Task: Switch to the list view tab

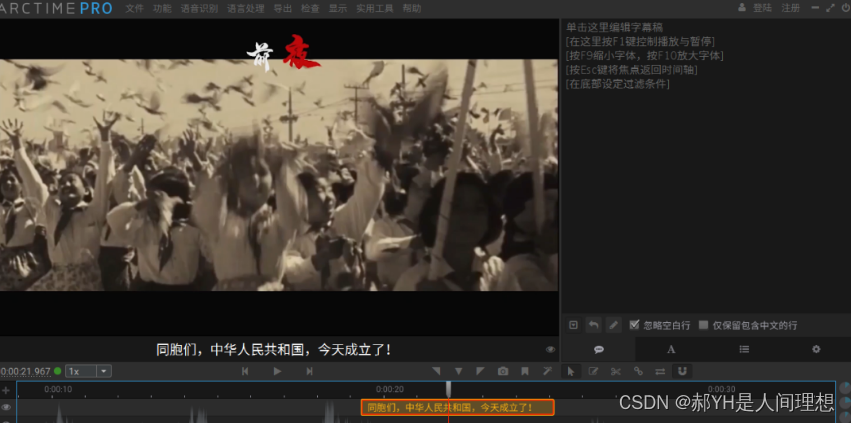Action: 744,350
